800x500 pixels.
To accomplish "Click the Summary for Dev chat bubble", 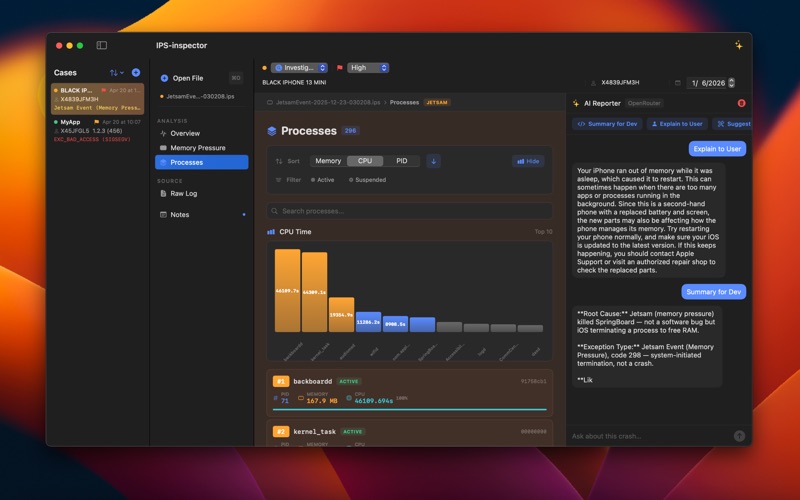I will click(713, 291).
